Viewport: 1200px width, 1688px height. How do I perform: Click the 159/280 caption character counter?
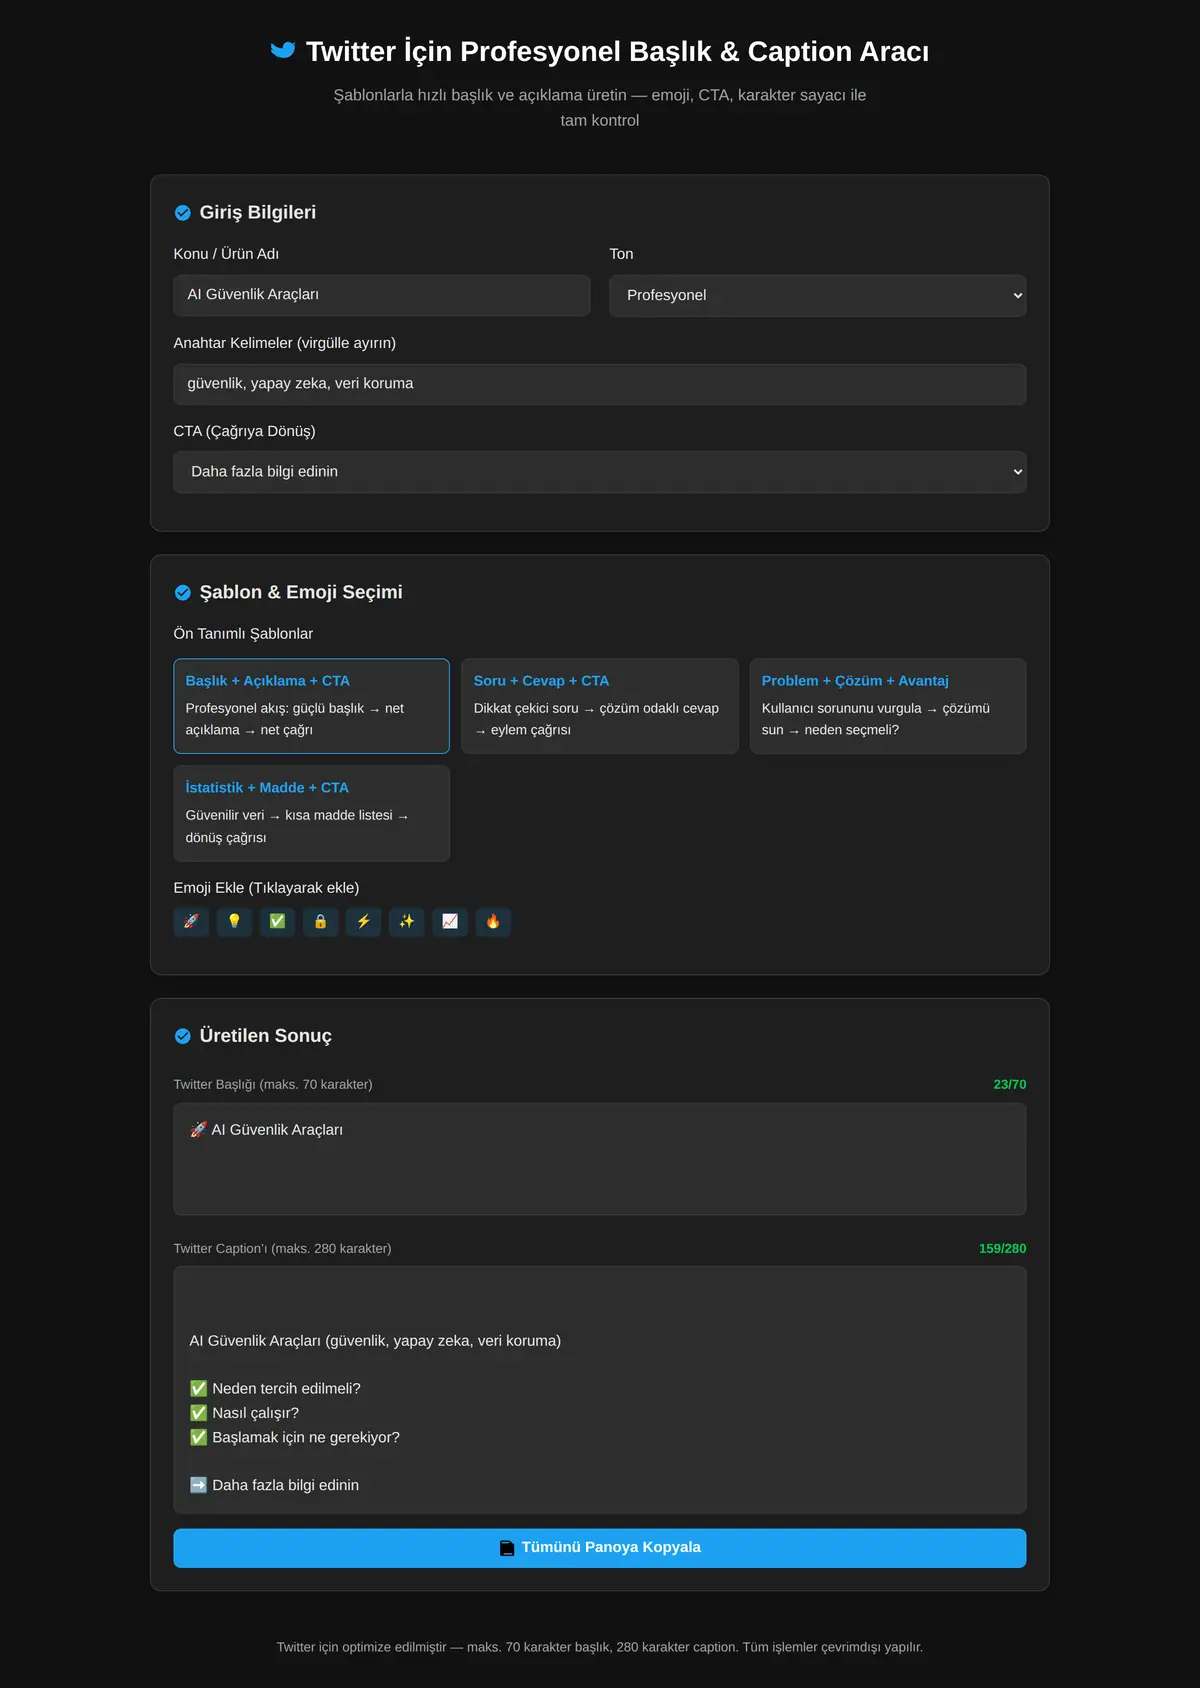pyautogui.click(x=1002, y=1249)
